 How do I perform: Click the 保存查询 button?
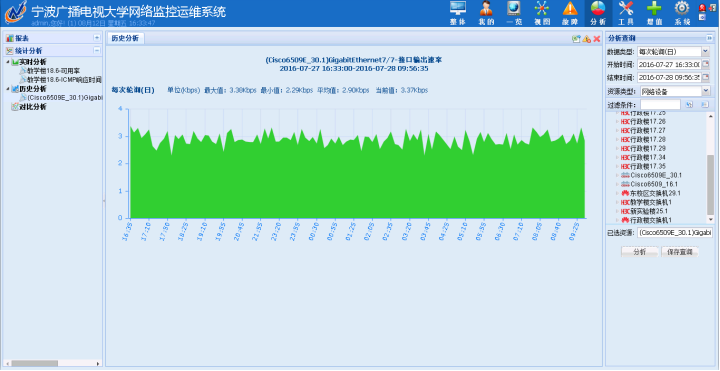point(680,252)
